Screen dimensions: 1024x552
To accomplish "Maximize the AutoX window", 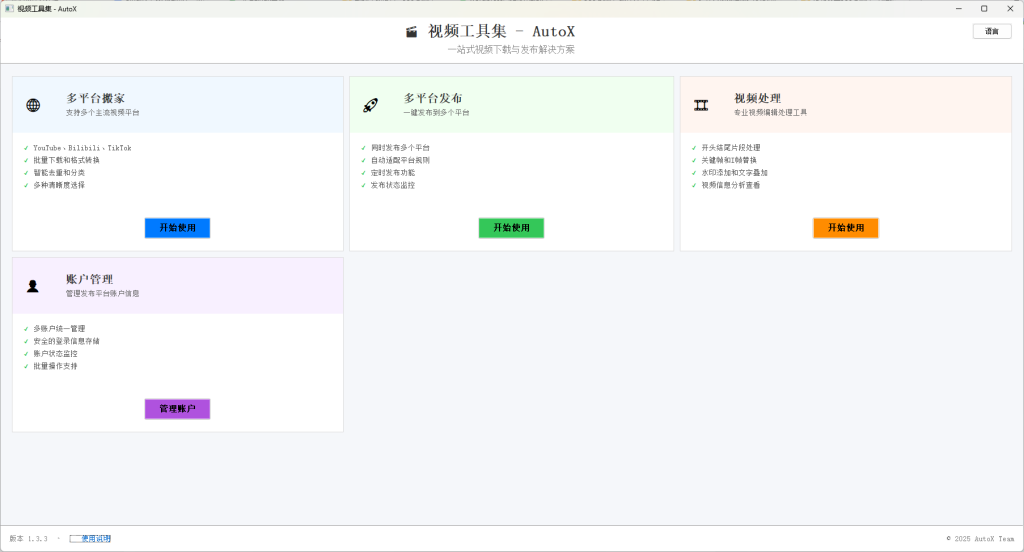I will coord(984,8).
